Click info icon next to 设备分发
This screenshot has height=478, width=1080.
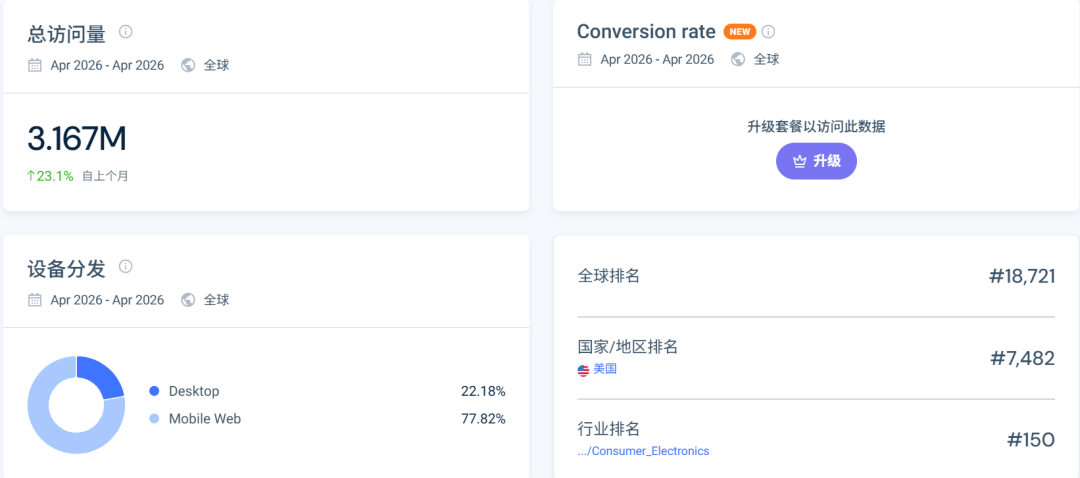(125, 266)
